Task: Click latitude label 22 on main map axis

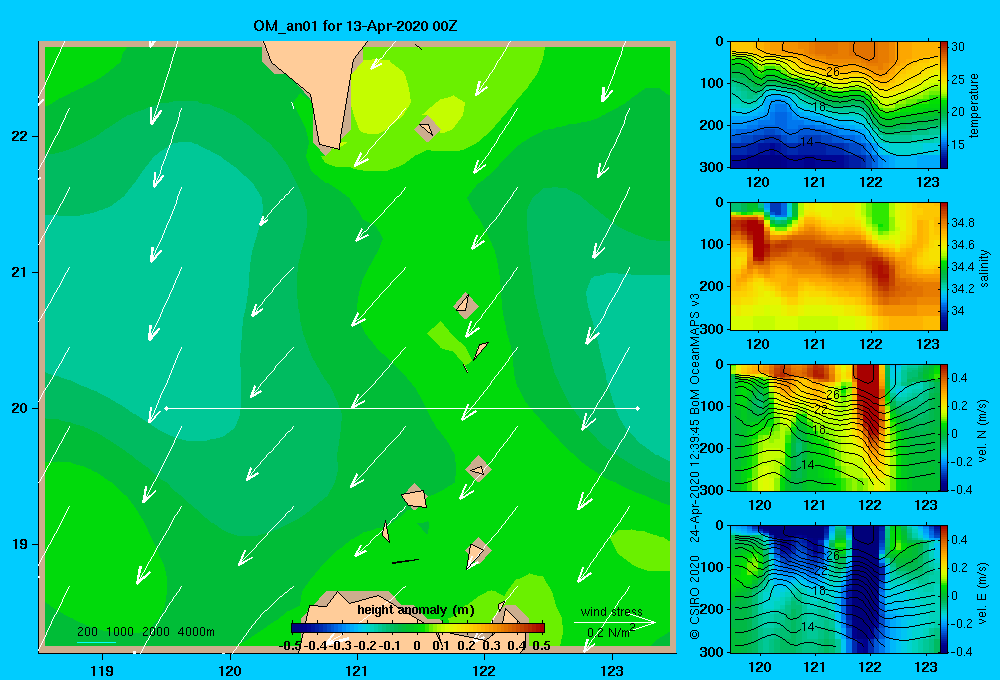Action: click(x=18, y=137)
